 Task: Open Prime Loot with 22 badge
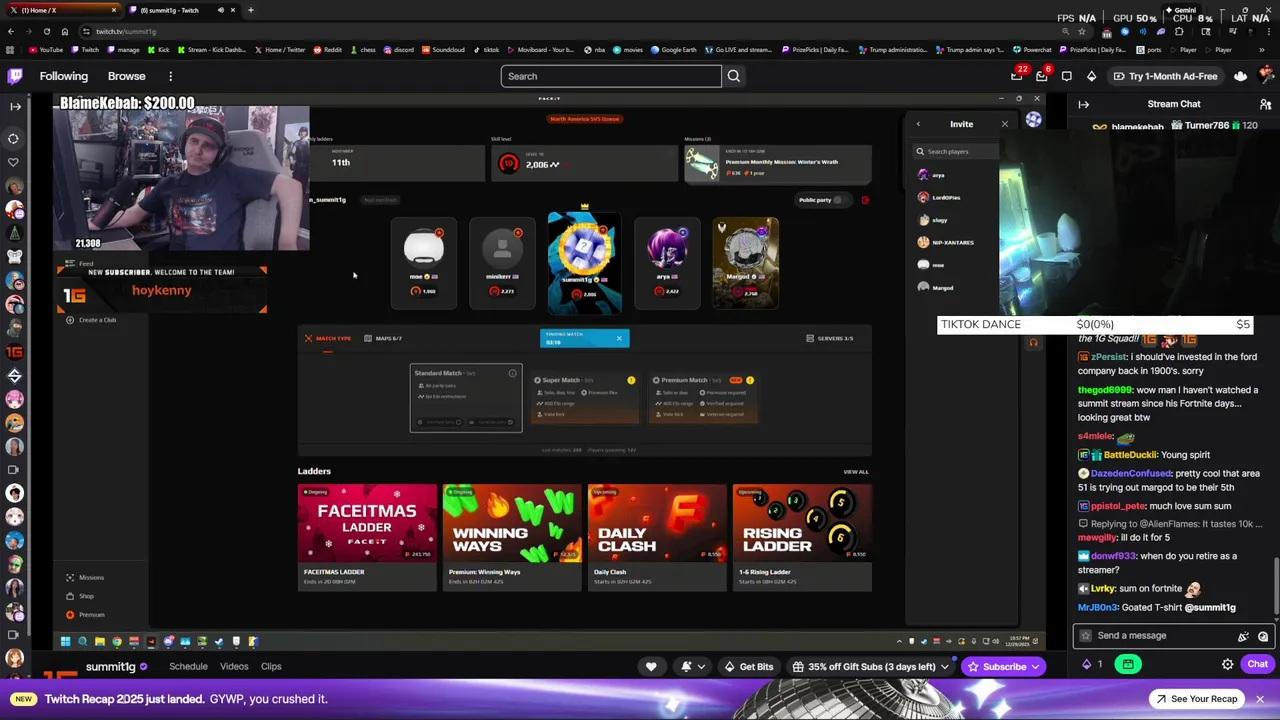click(1017, 76)
